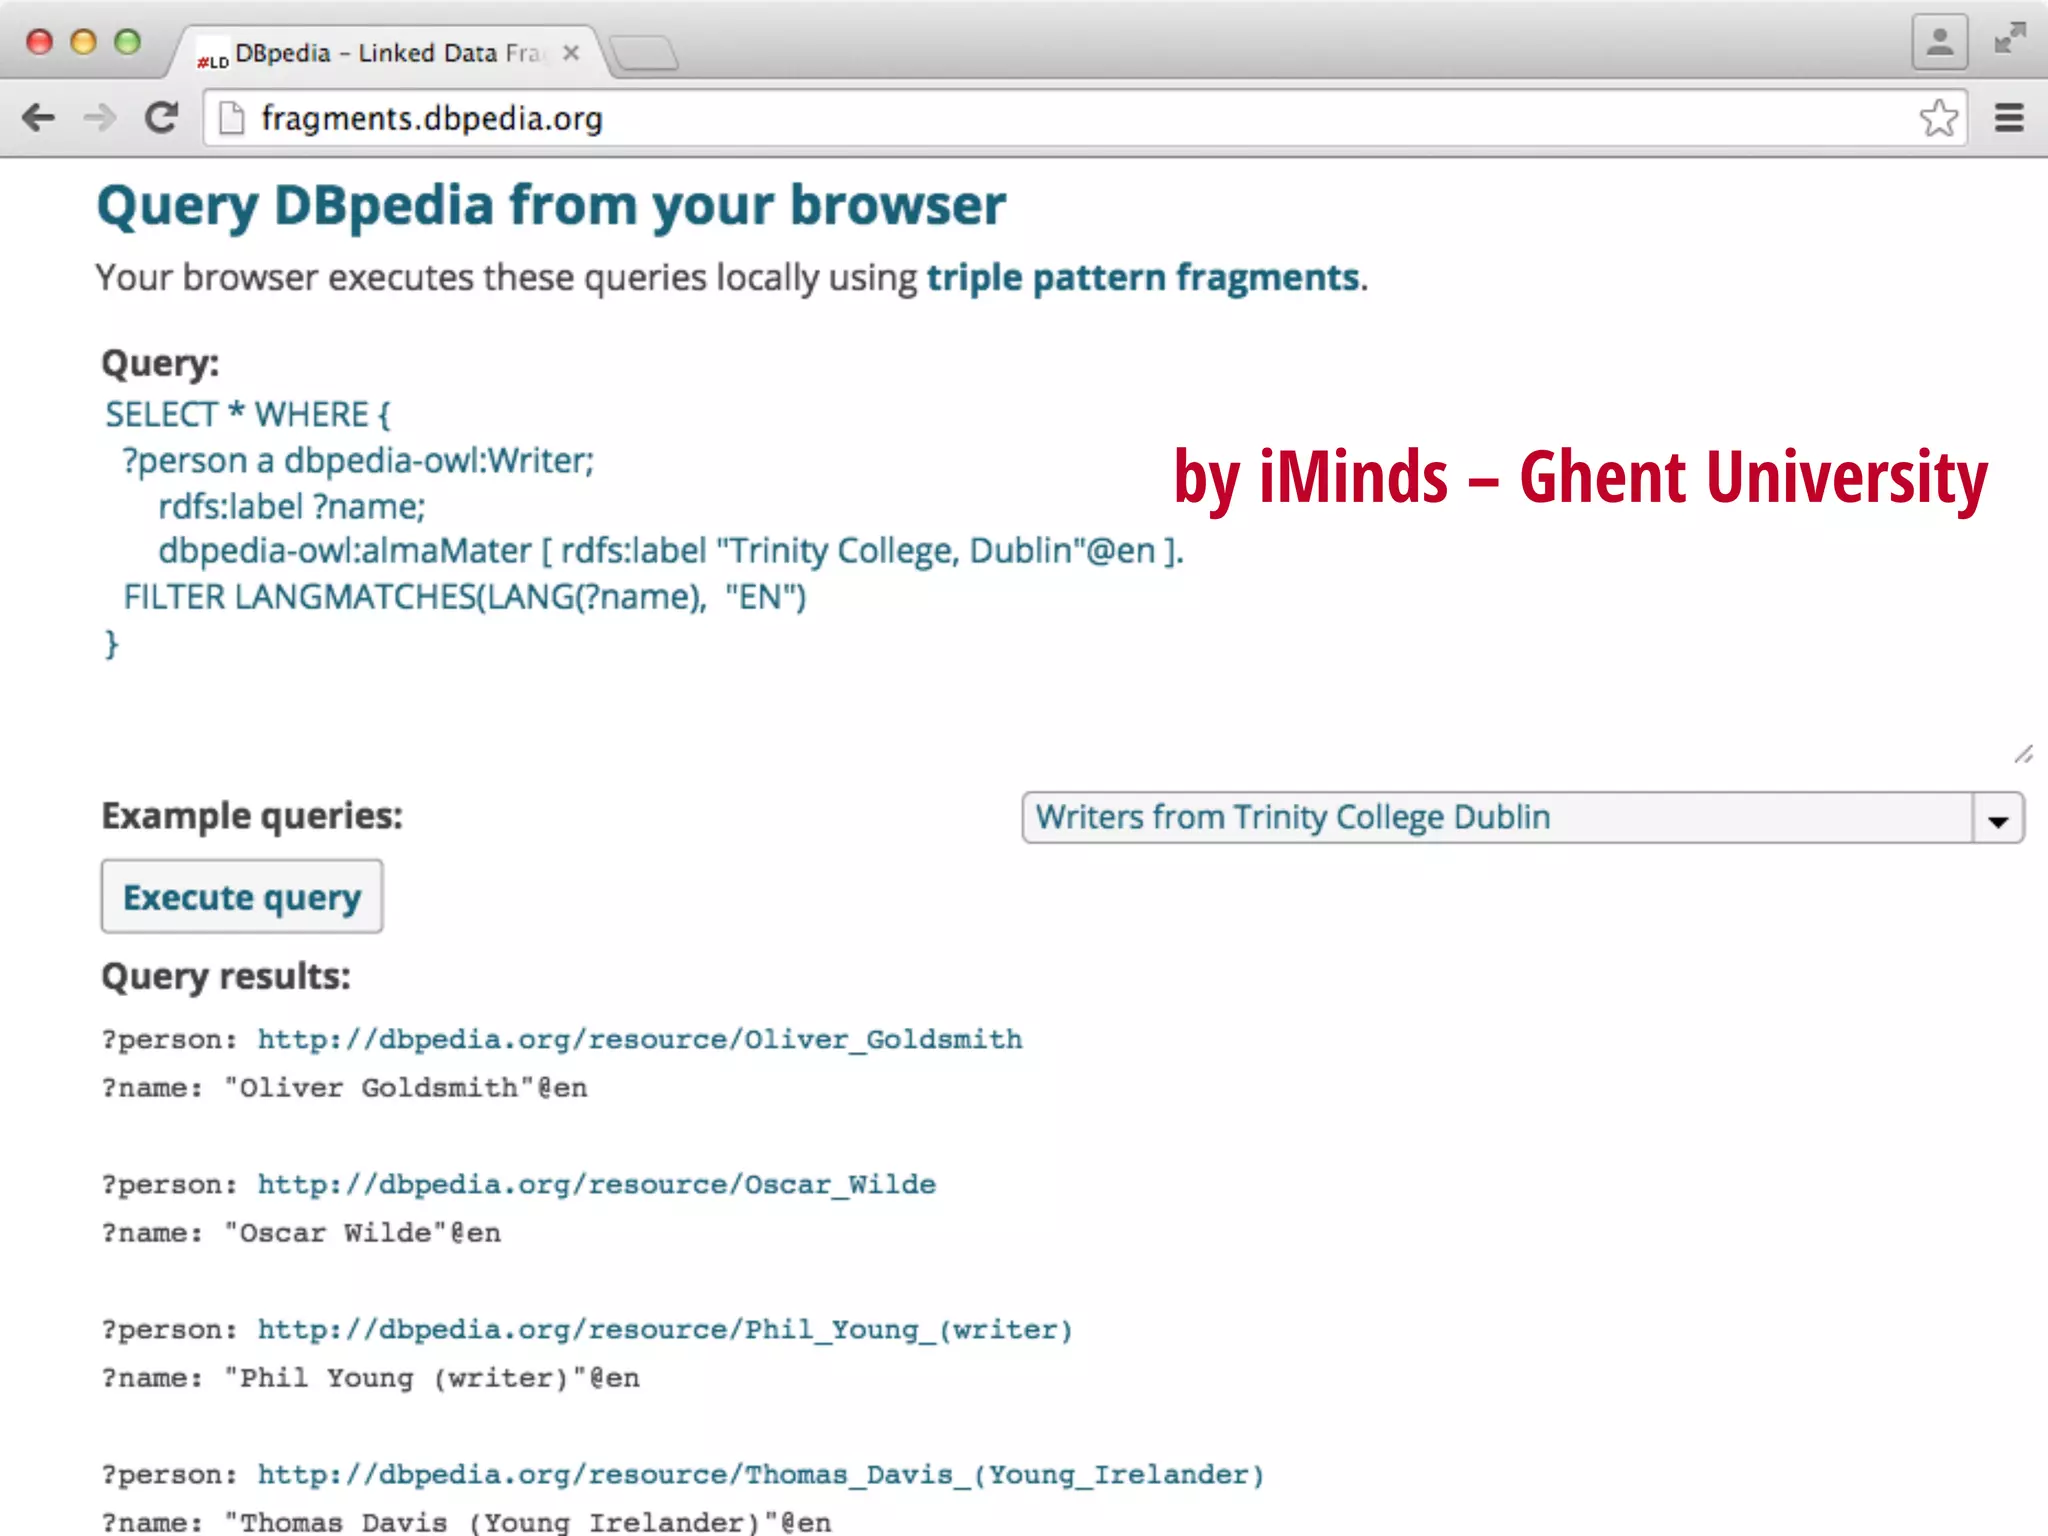The width and height of the screenshot is (2048, 1536).
Task: Toggle fullscreen with the expand arrows icon
Action: click(2009, 39)
